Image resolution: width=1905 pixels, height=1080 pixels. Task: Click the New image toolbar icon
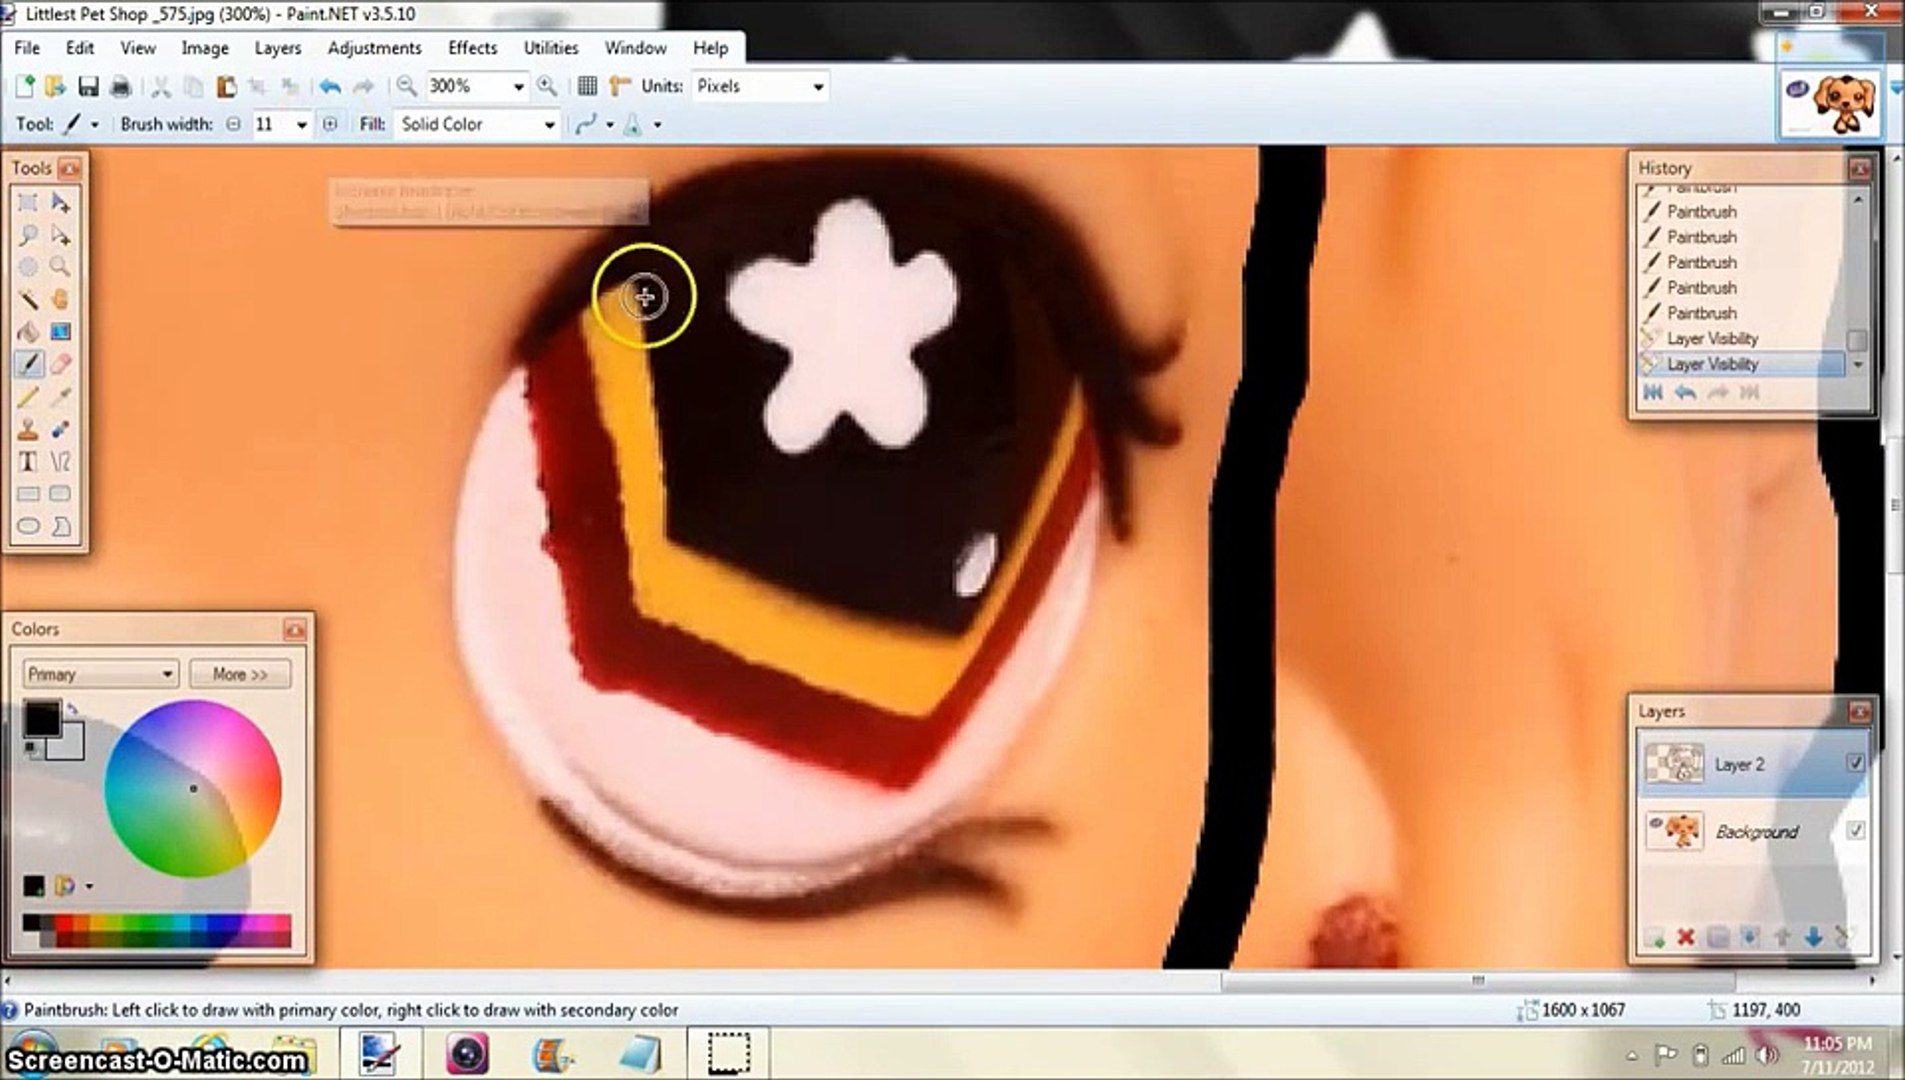24,87
